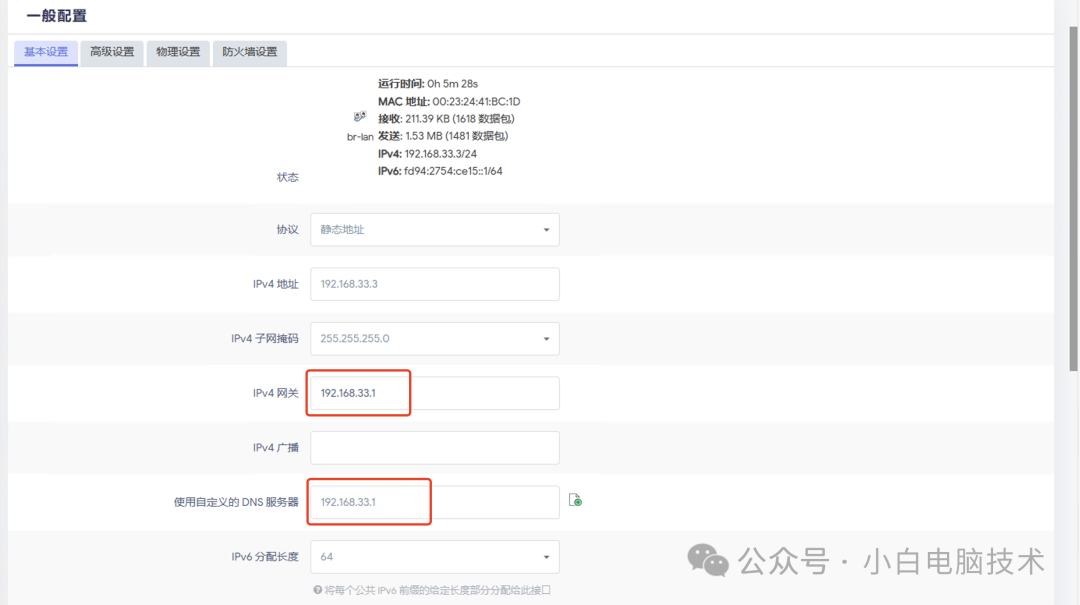
Task: Click the 自定义 DNS 服务器 input field
Action: pyautogui.click(x=435, y=502)
